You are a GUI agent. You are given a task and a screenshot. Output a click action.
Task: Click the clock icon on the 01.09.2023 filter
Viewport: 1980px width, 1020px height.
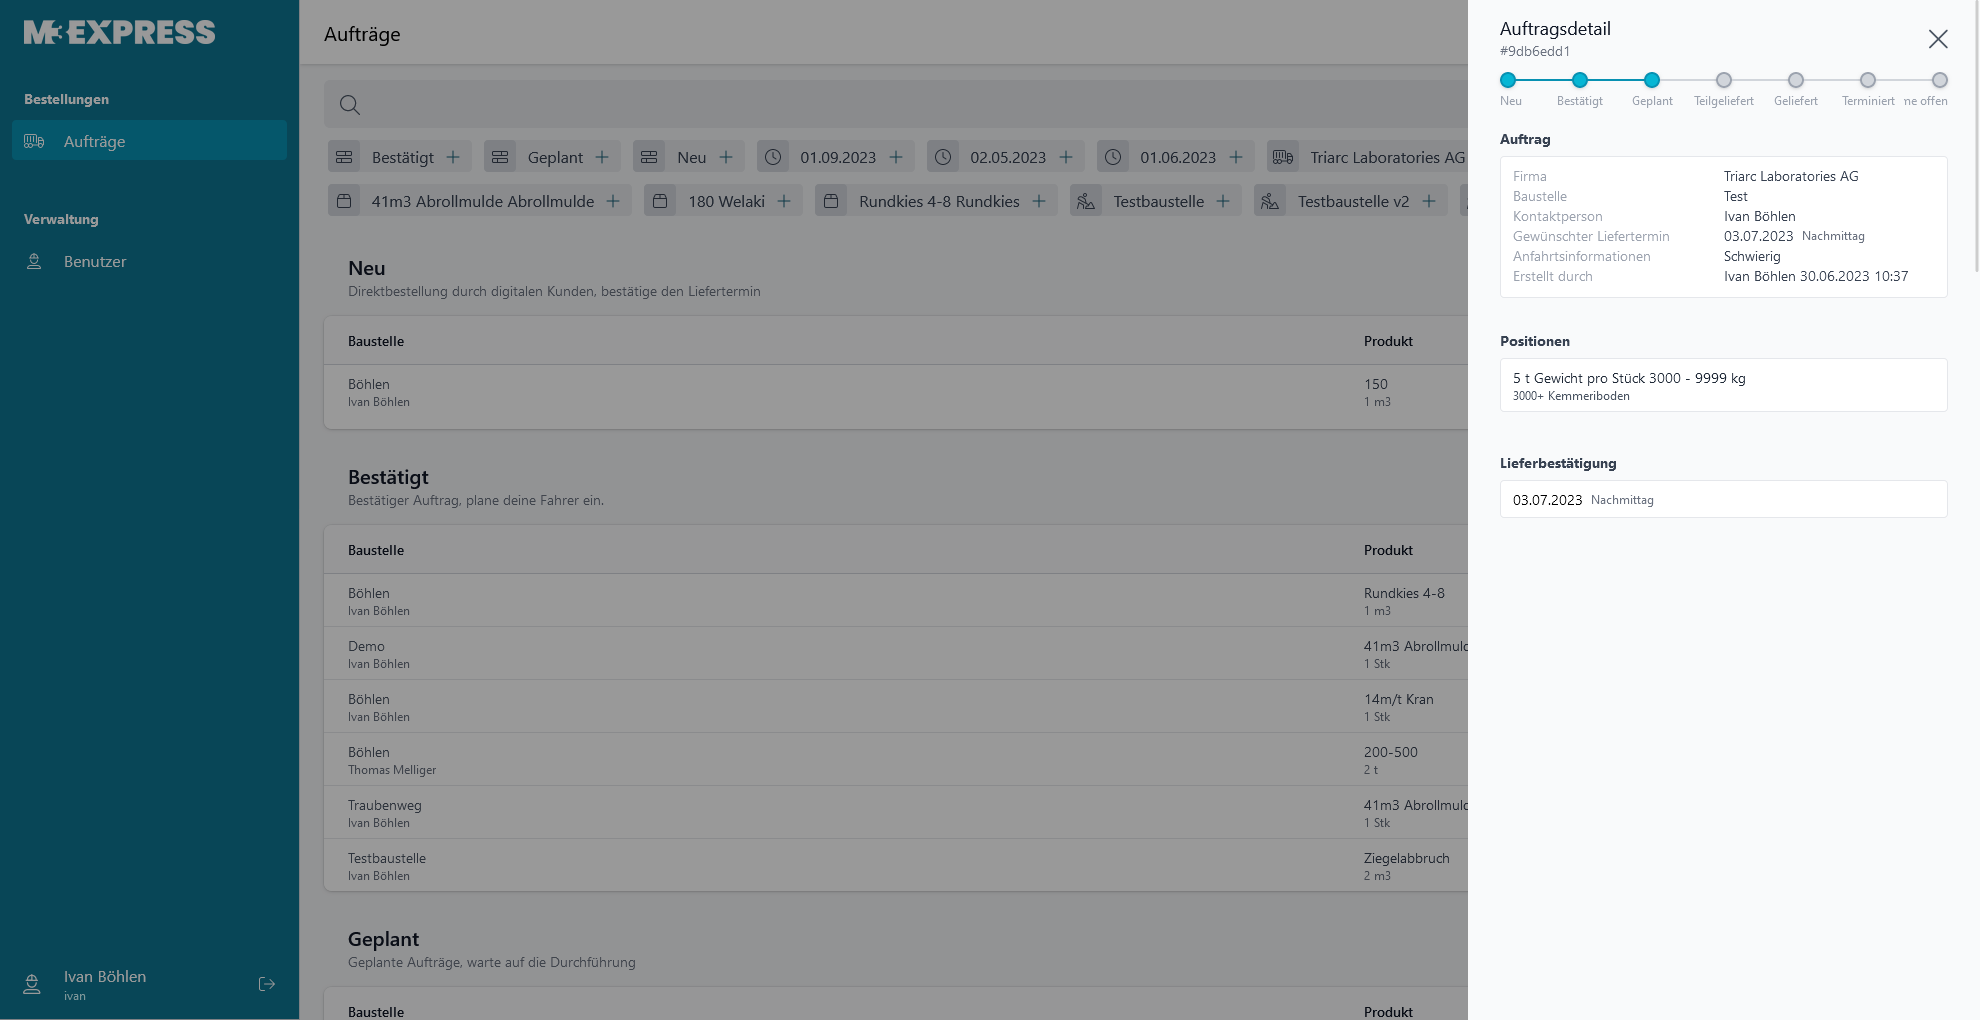[772, 156]
